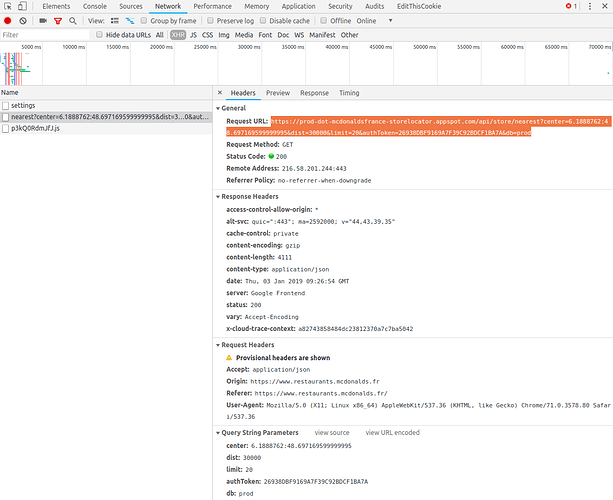Open the DevTools three-dot menu
613x500 pixels.
[x=590, y=6]
